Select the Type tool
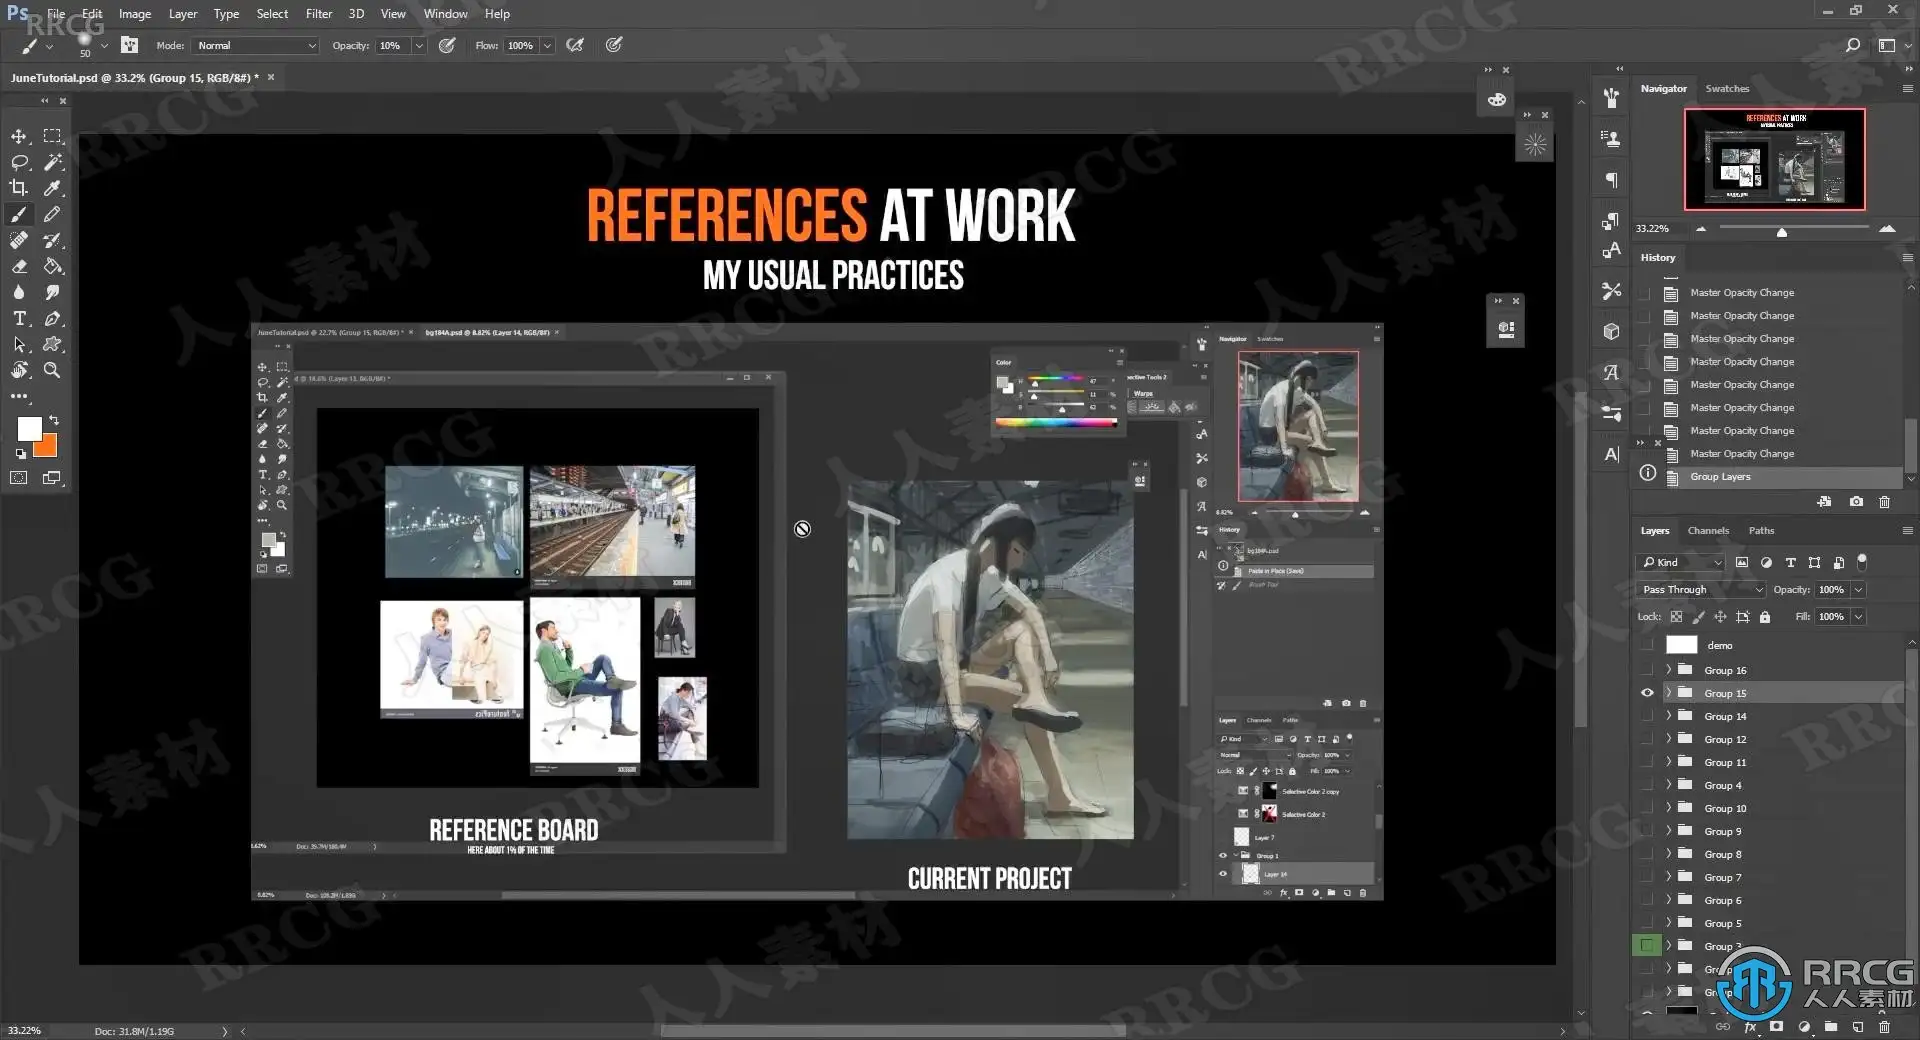This screenshot has height=1040, width=1920. point(19,318)
